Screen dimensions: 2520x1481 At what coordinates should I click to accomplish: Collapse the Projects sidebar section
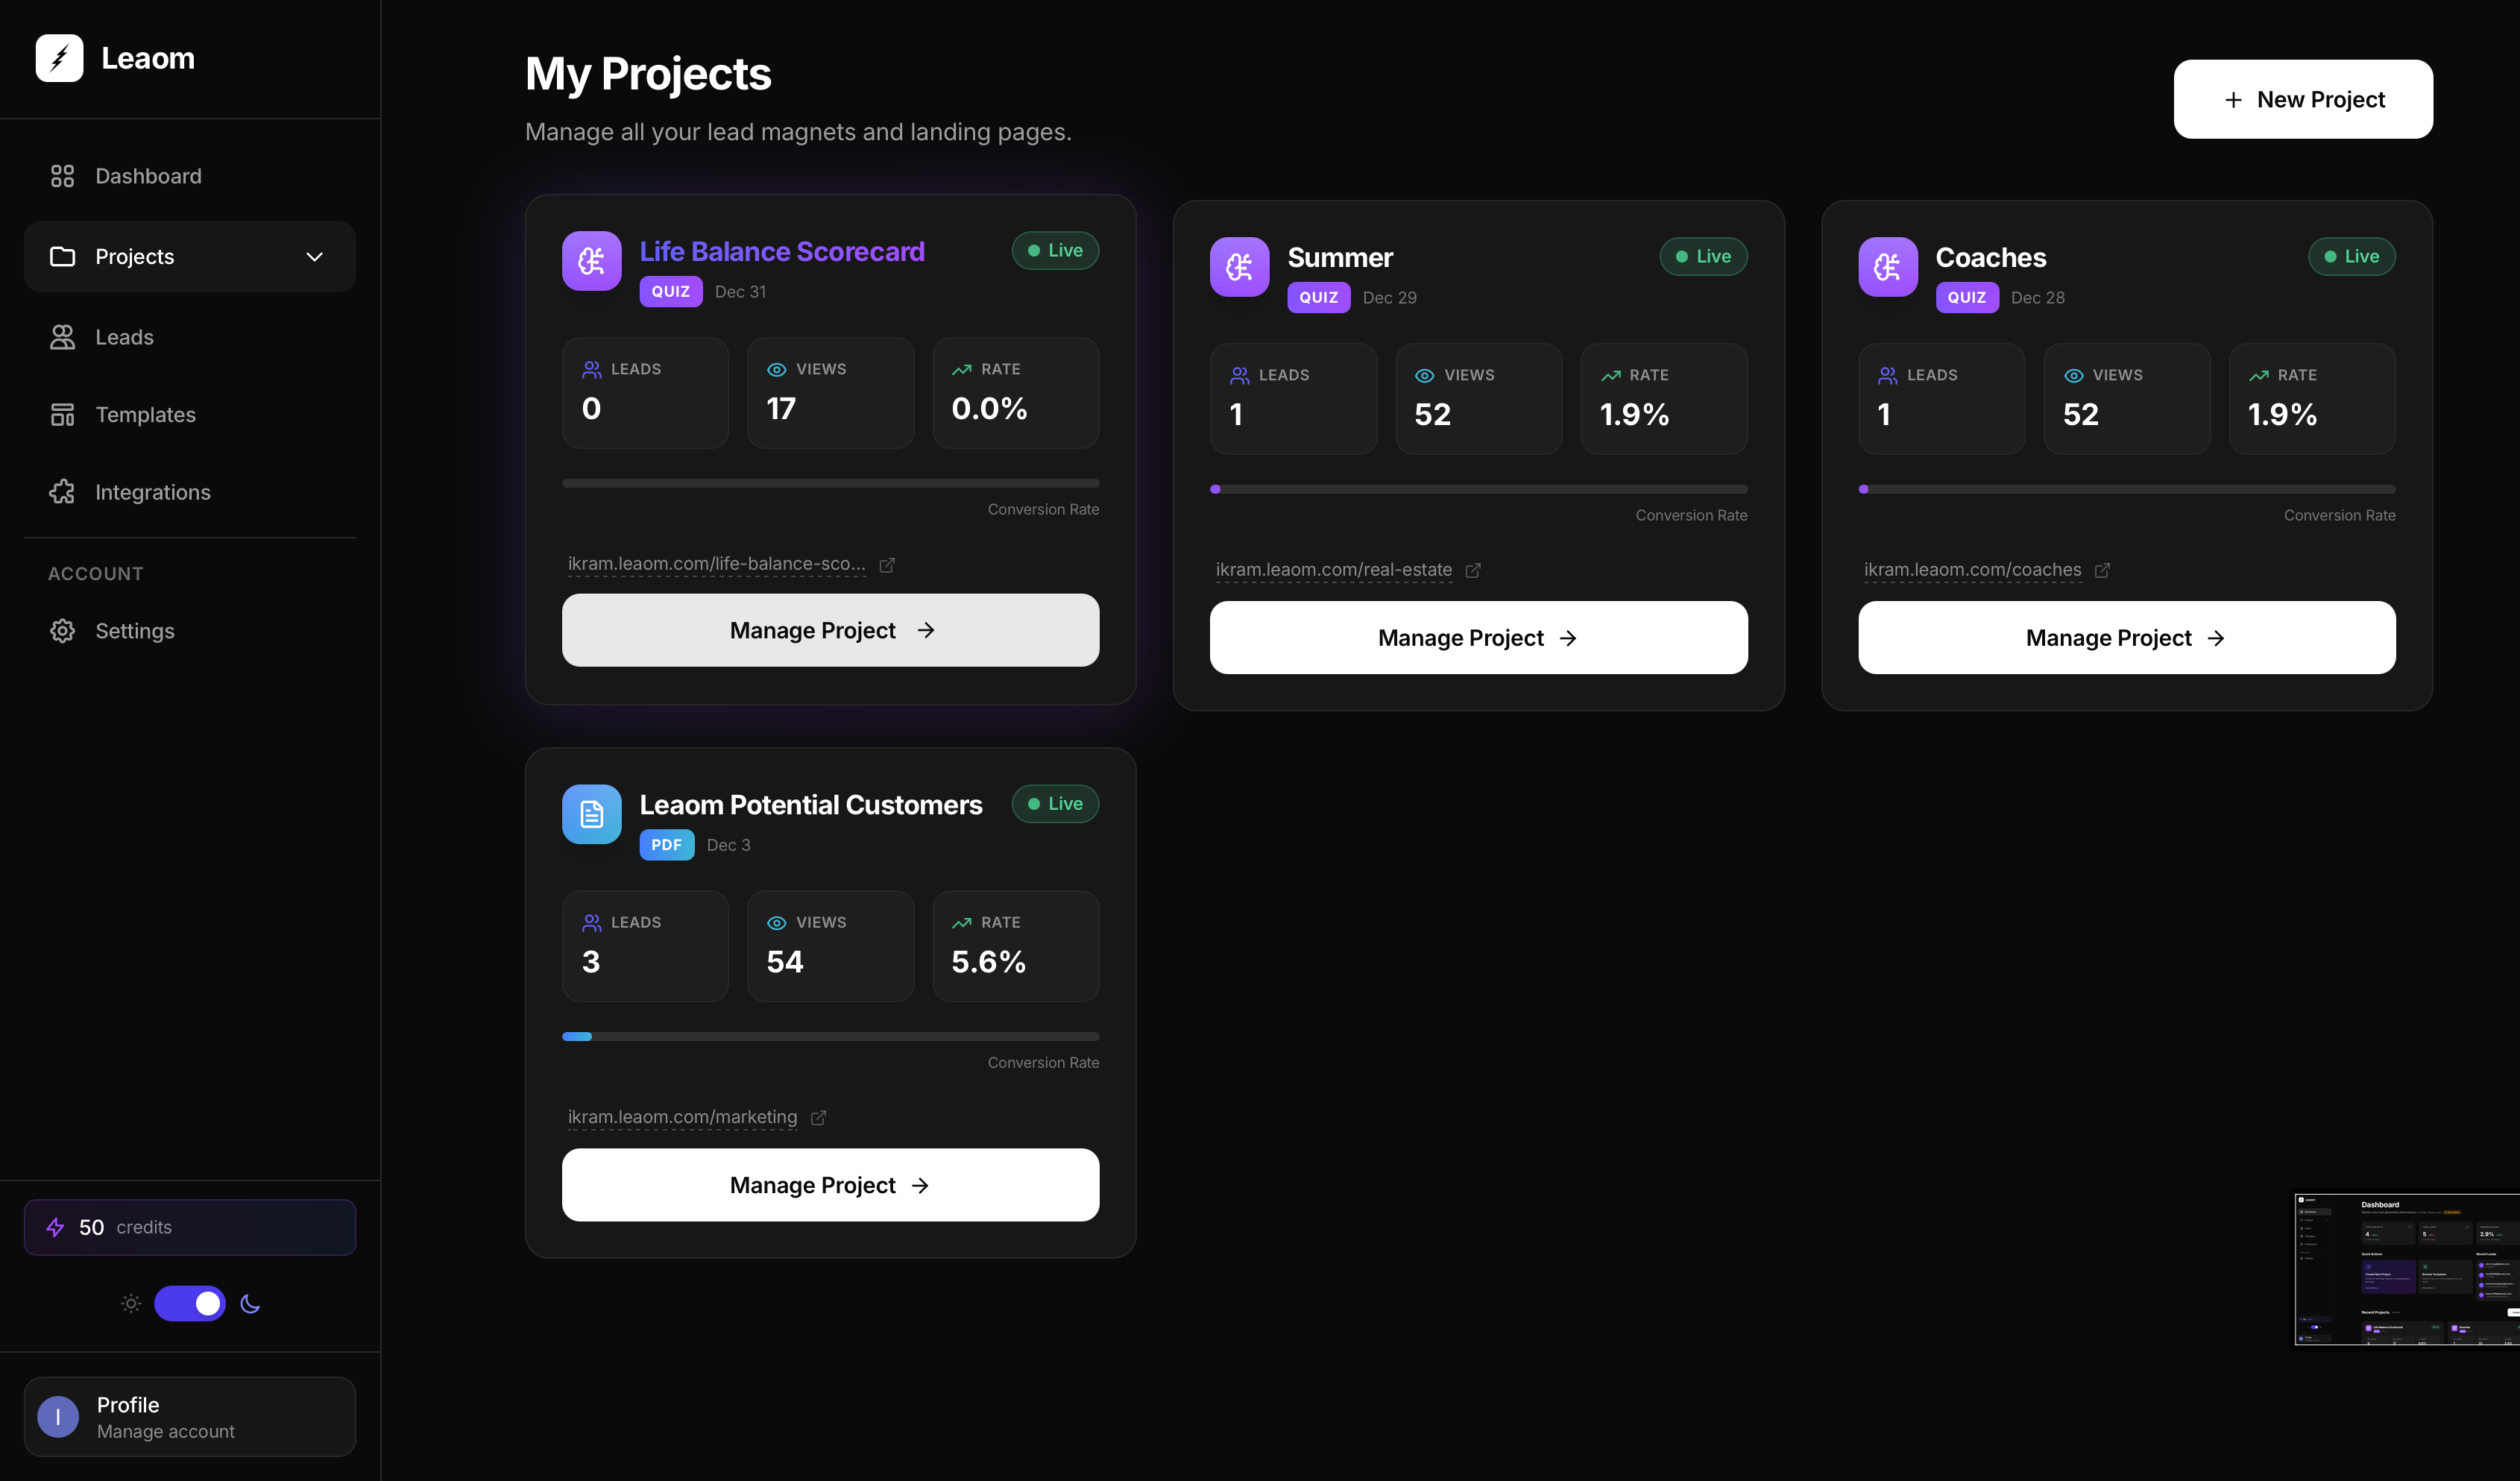coord(314,257)
